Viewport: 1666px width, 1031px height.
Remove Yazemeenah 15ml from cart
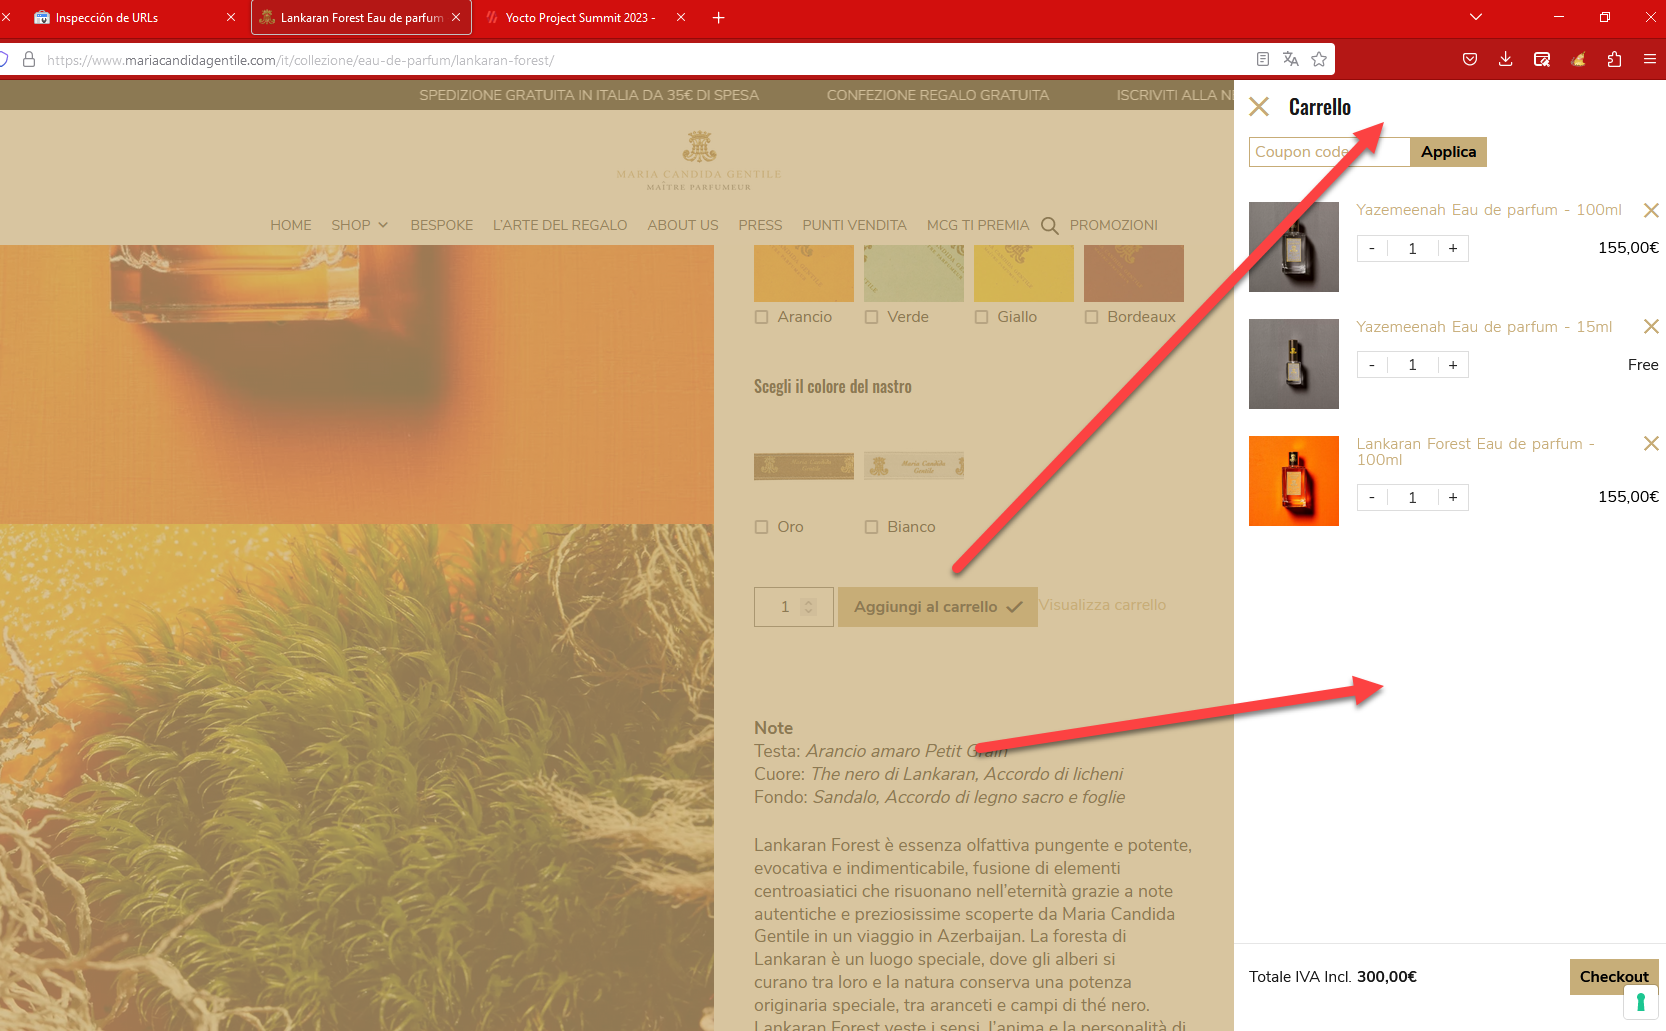point(1651,327)
